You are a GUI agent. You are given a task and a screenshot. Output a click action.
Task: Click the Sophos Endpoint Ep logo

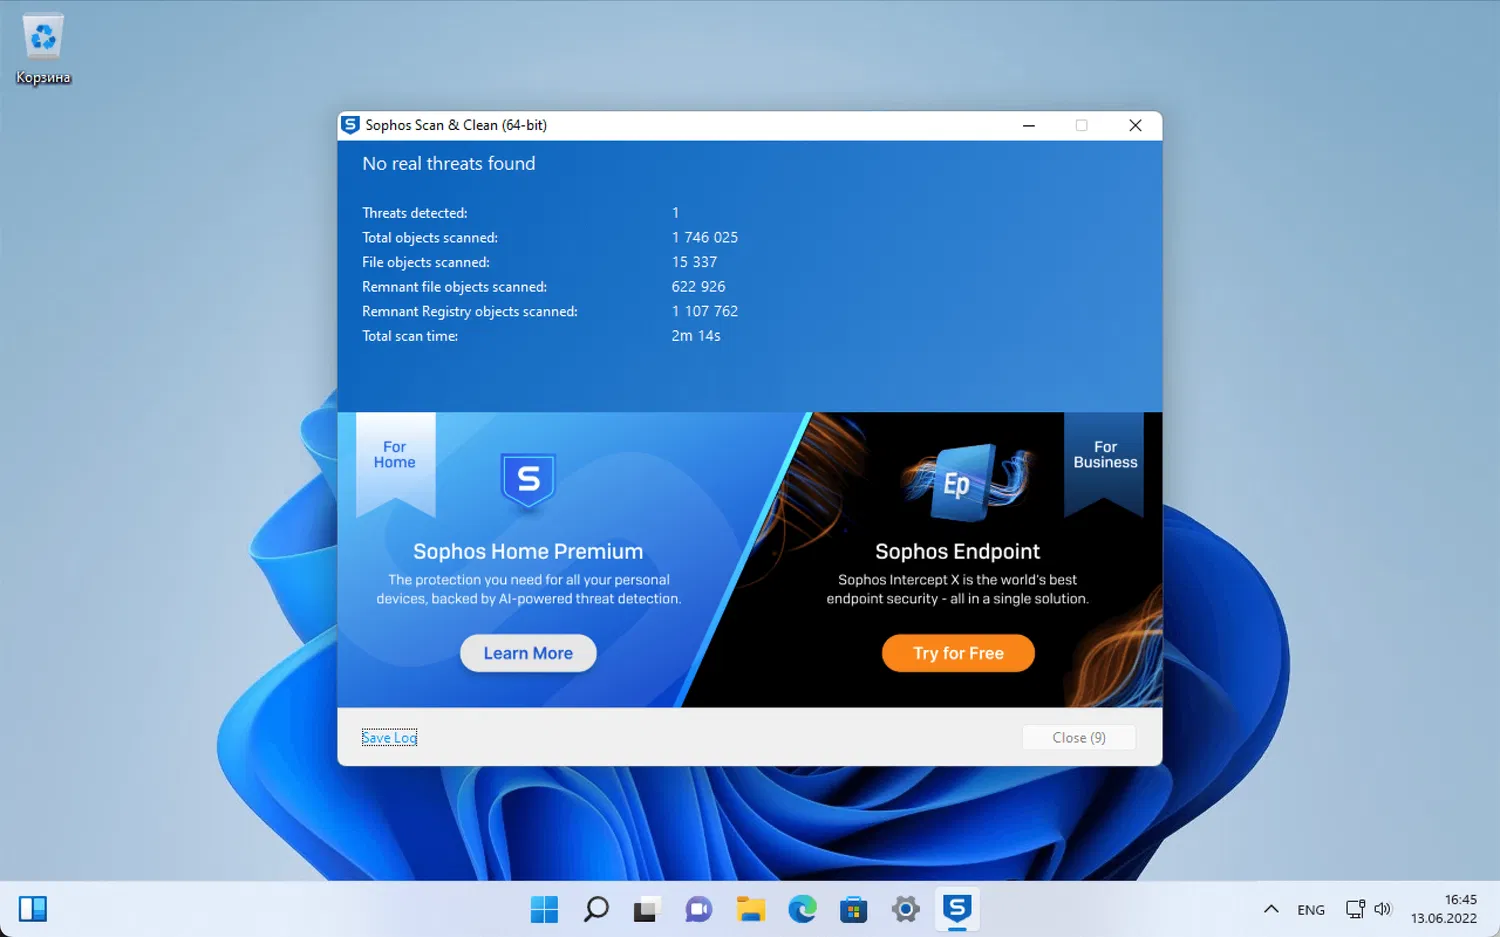tap(966, 483)
